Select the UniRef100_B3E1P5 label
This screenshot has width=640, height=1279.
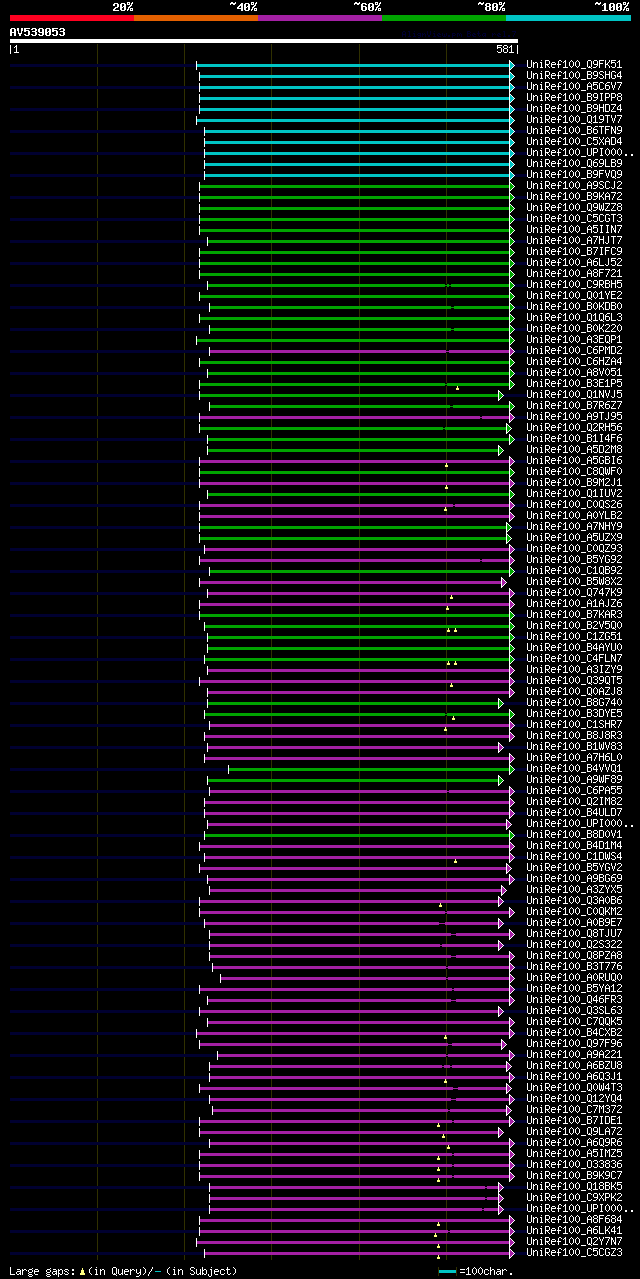coord(574,383)
